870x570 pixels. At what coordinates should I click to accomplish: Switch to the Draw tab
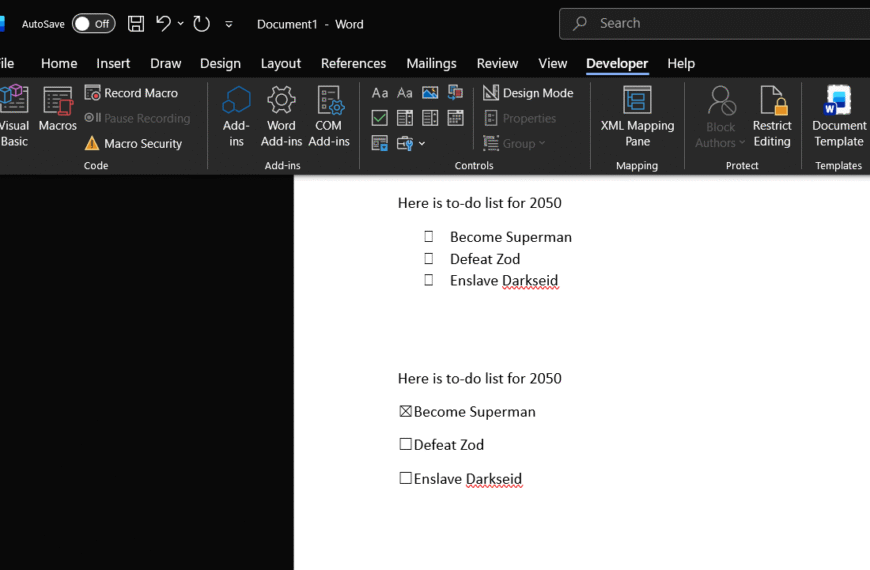tap(165, 63)
